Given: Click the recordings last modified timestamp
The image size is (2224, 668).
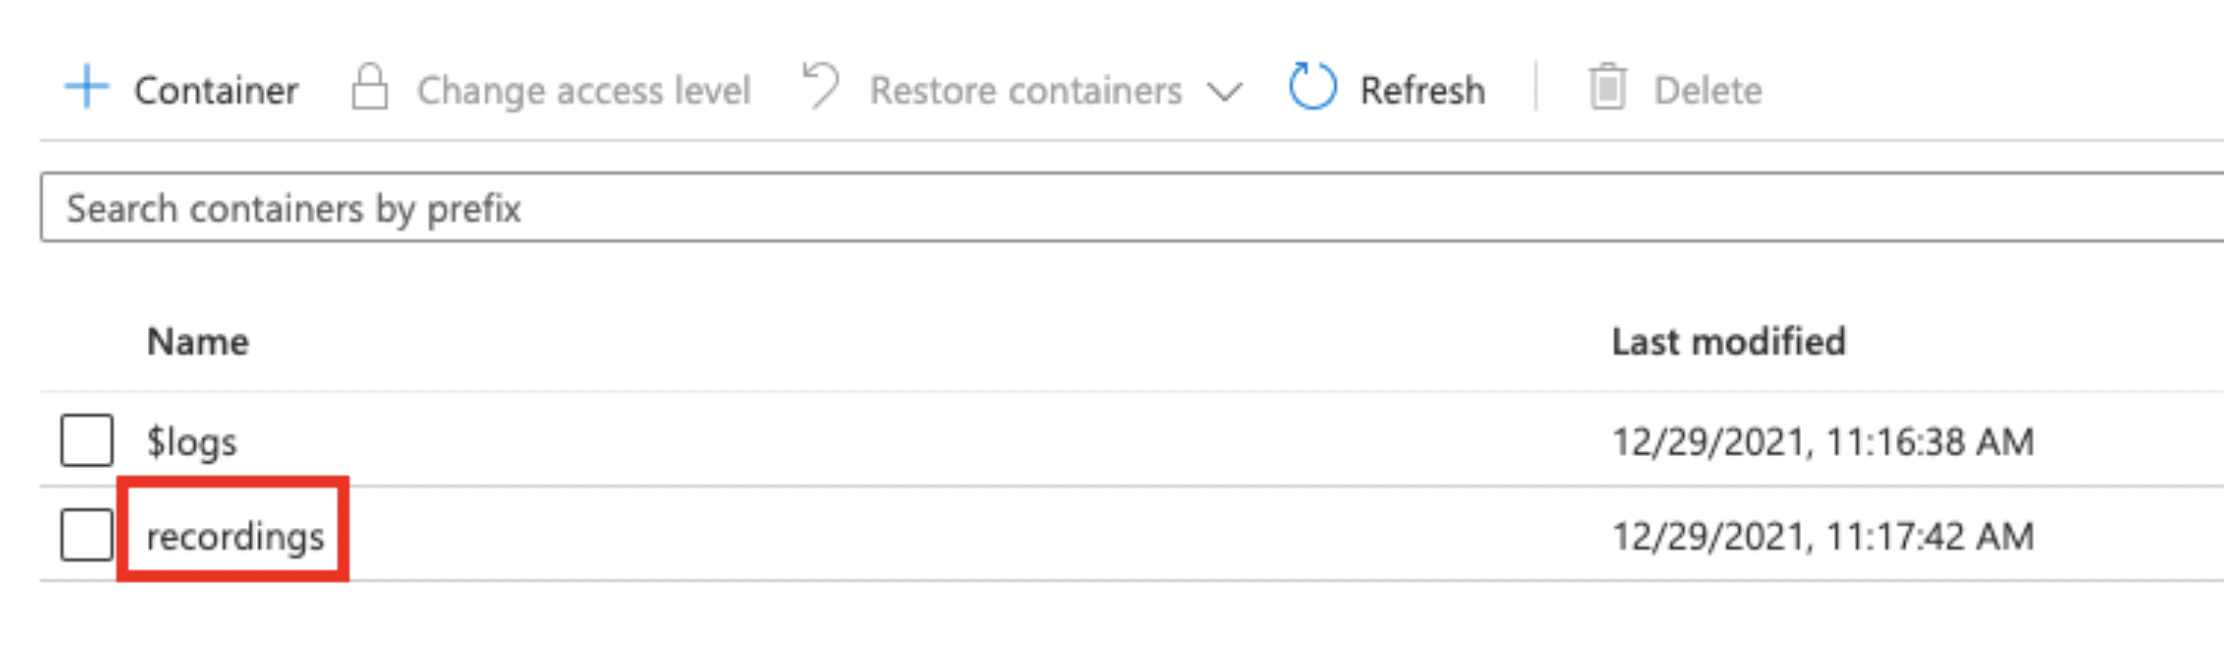Looking at the screenshot, I should point(1822,537).
